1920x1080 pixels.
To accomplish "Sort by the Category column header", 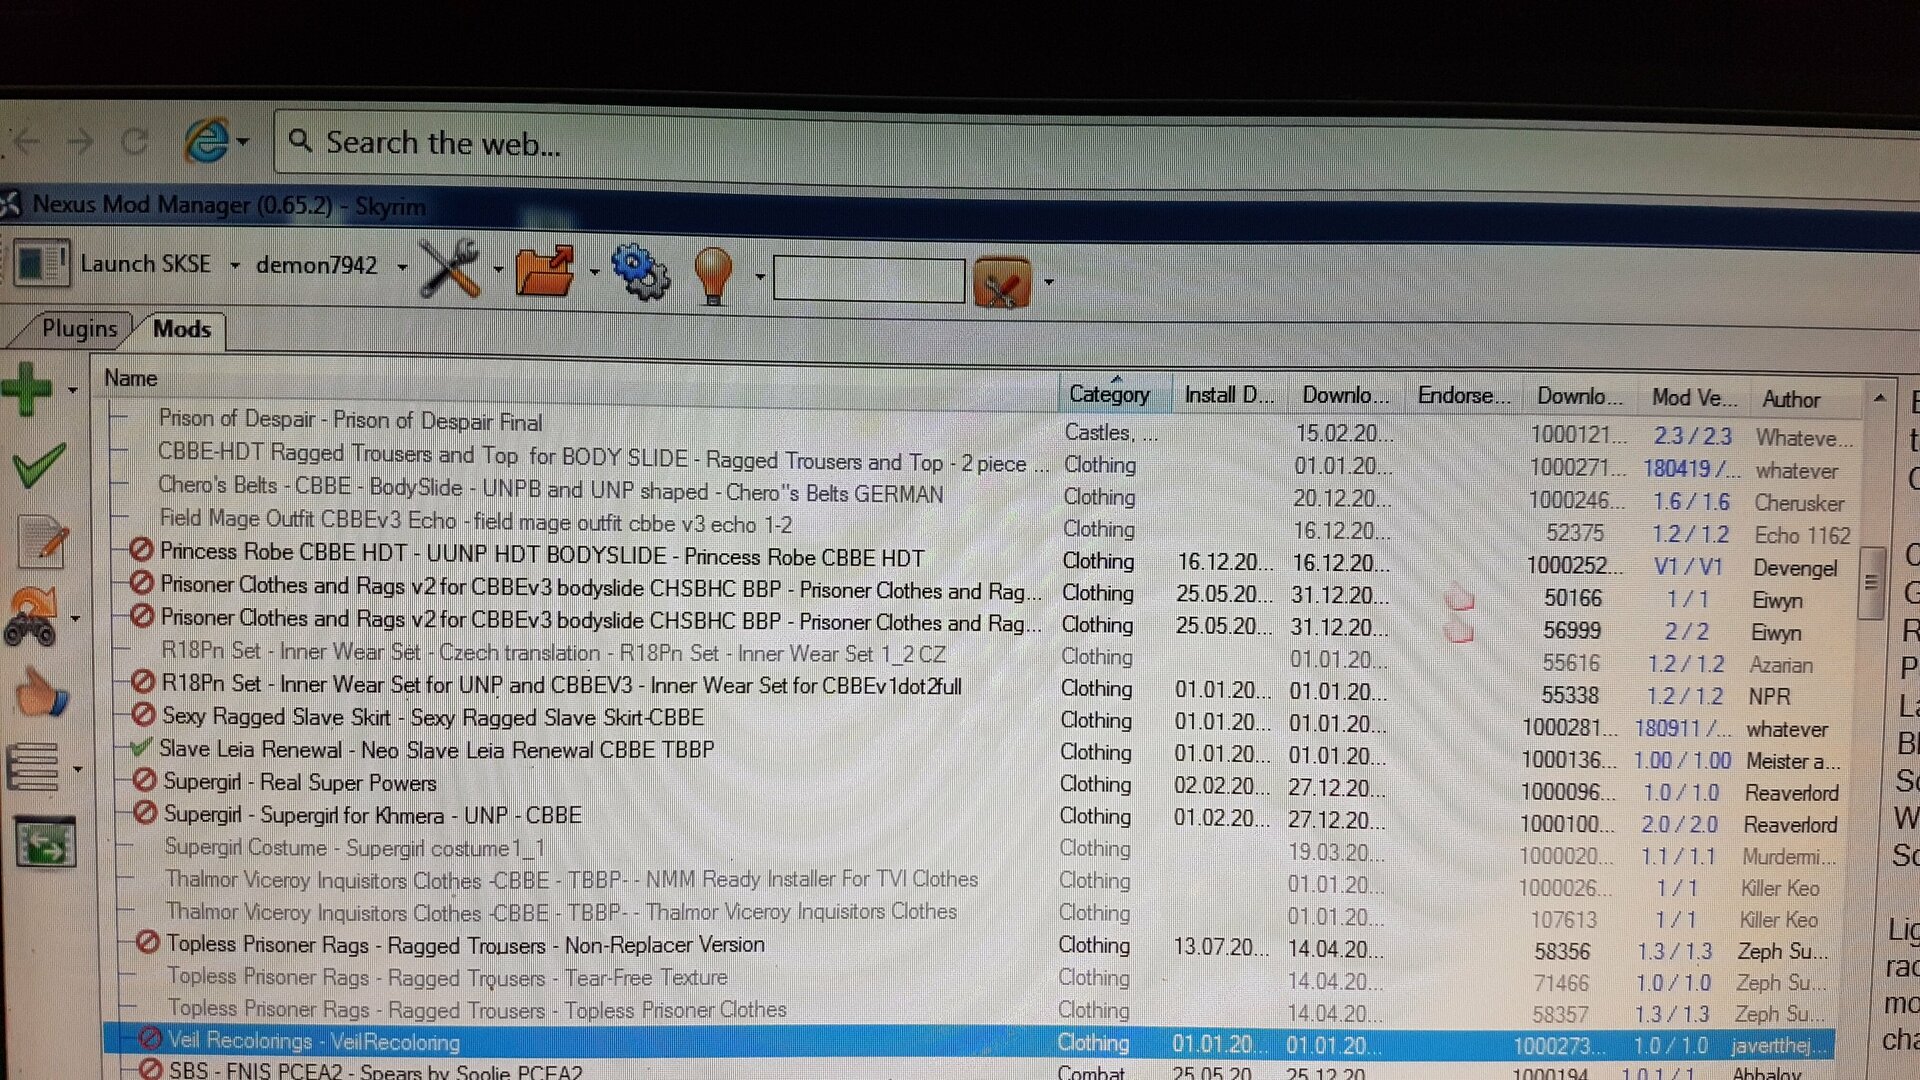I will click(x=1113, y=393).
